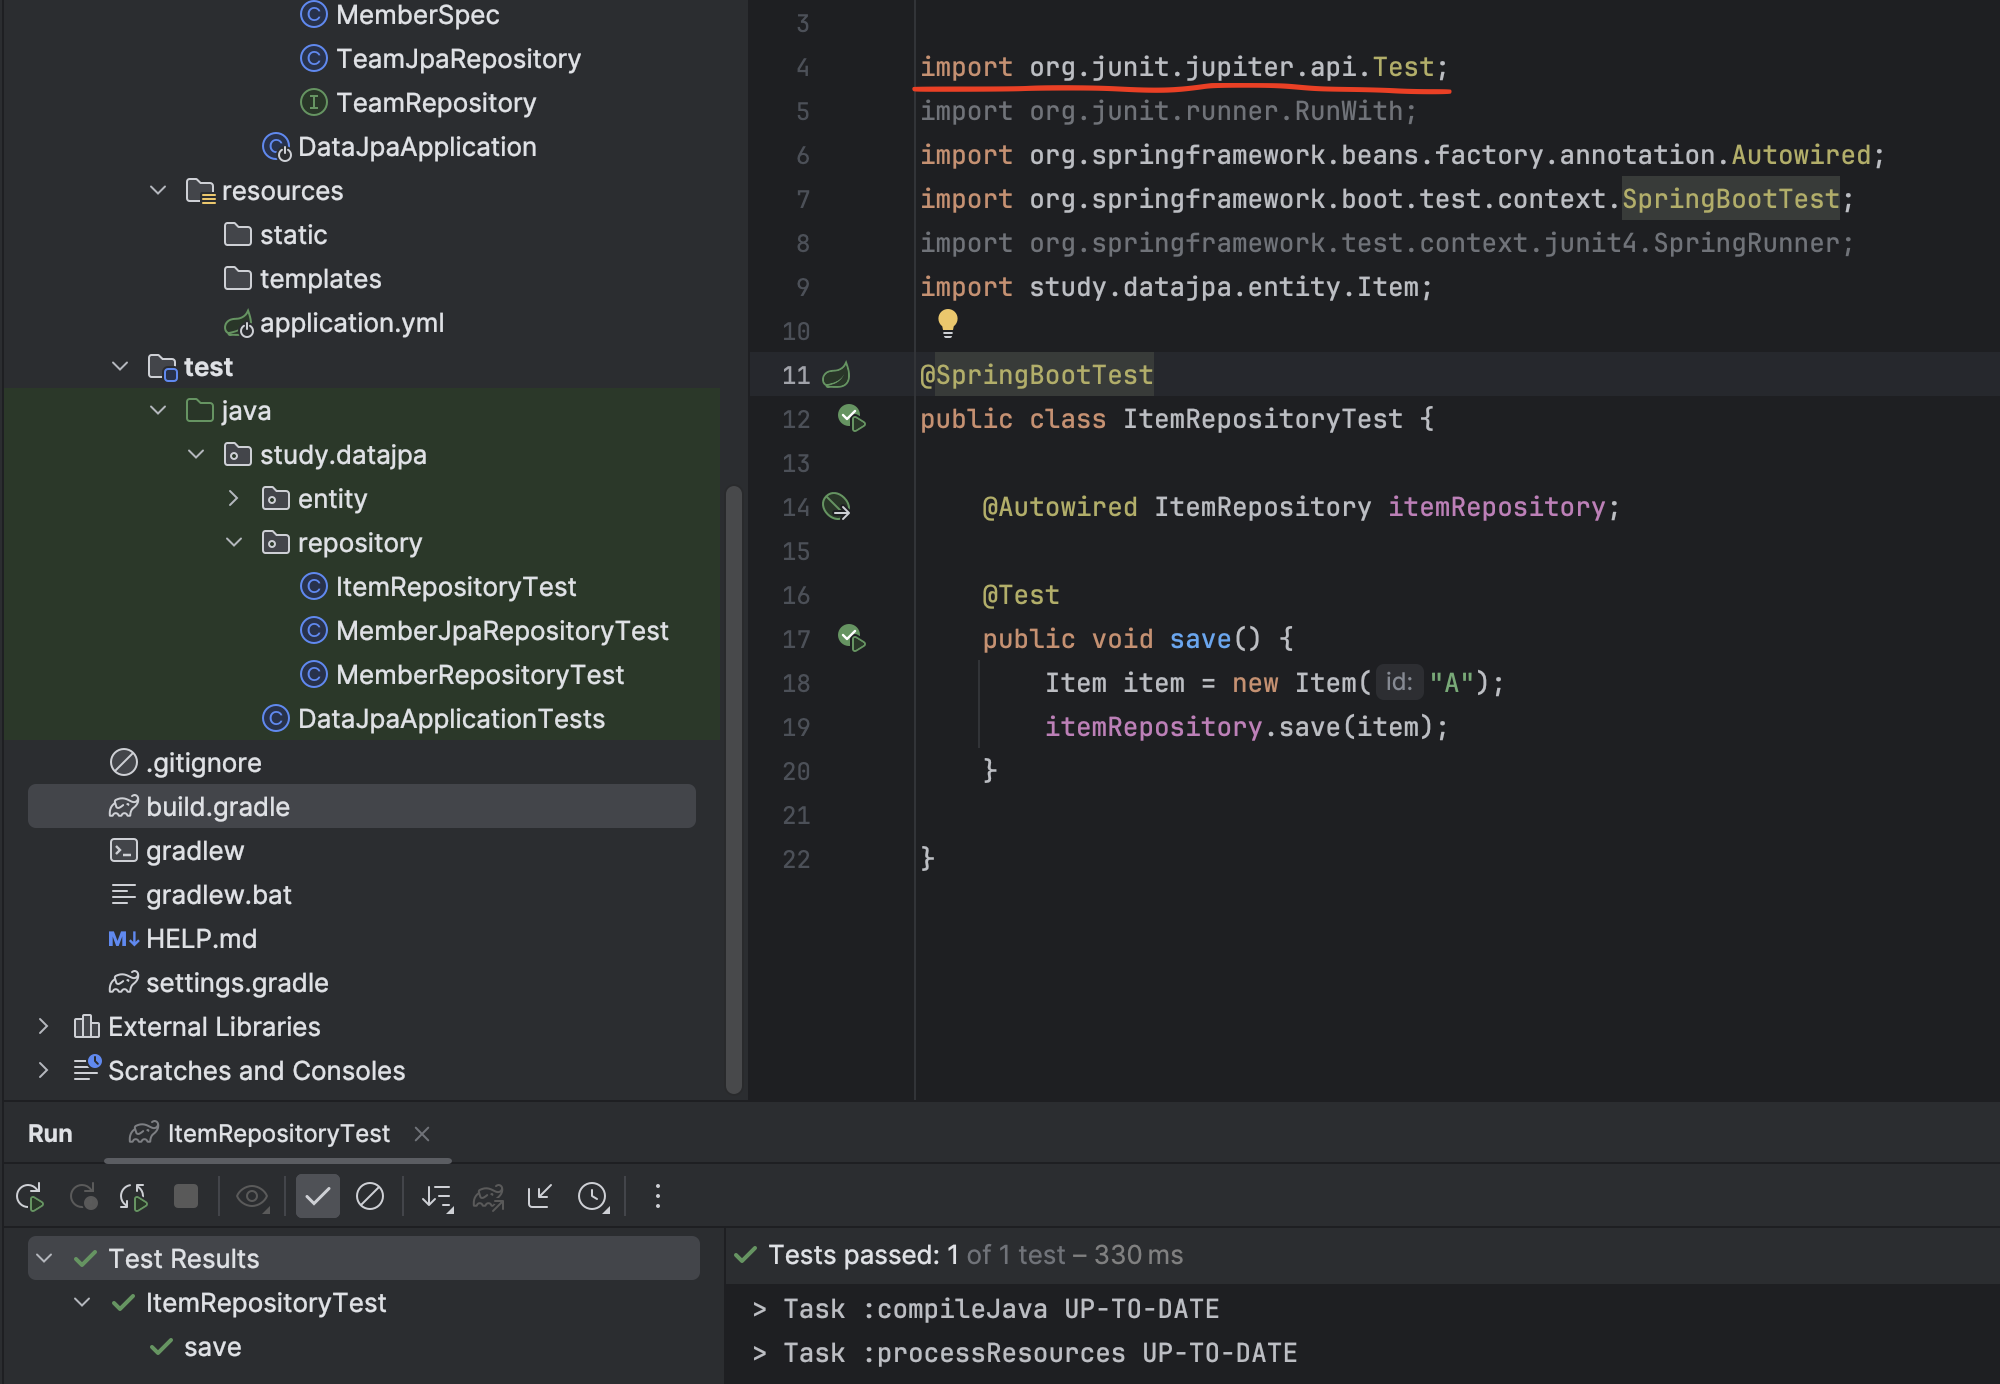Click project tree vertical scrollbar
Image resolution: width=2000 pixels, height=1384 pixels.
734,790
